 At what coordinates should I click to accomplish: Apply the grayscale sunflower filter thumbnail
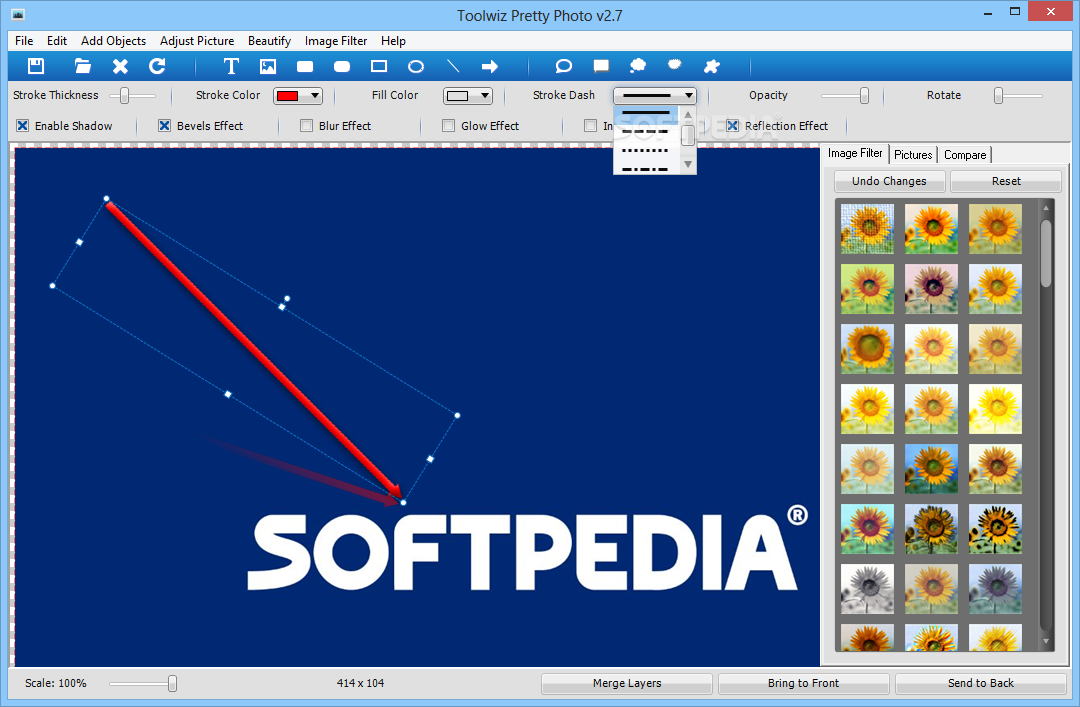pyautogui.click(x=867, y=589)
